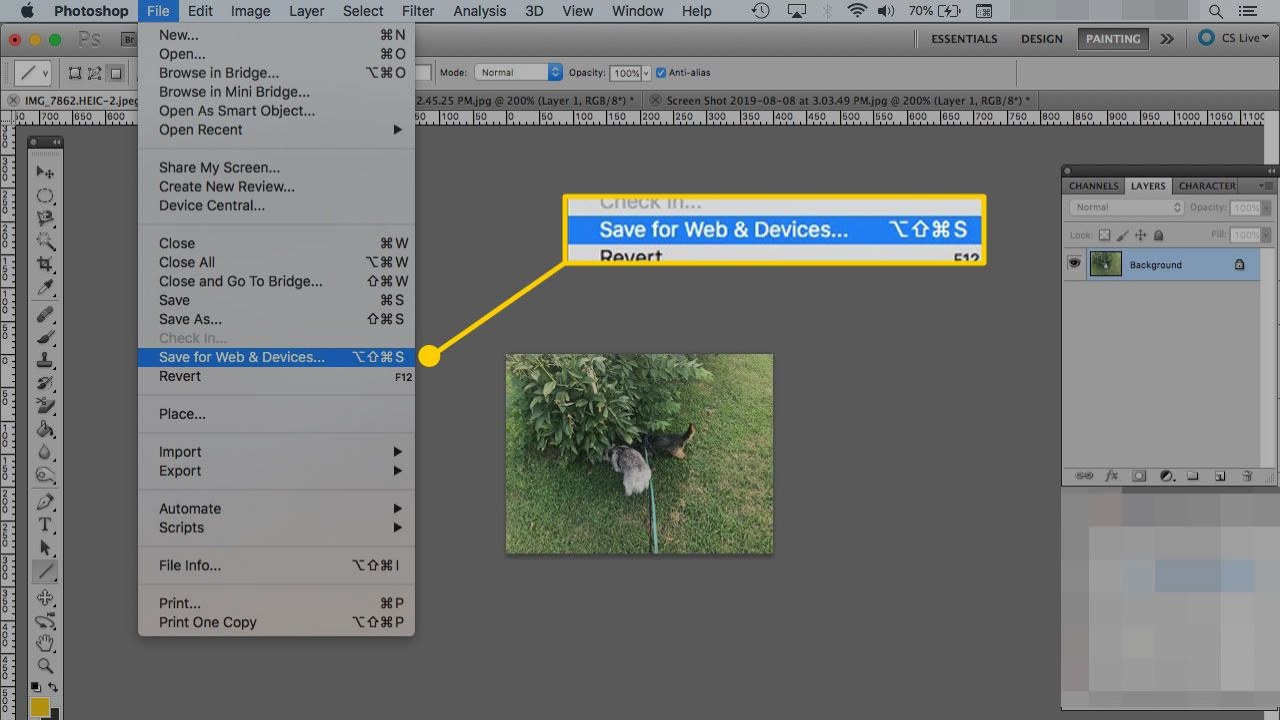Click the Painting workspace button

[x=1113, y=39]
